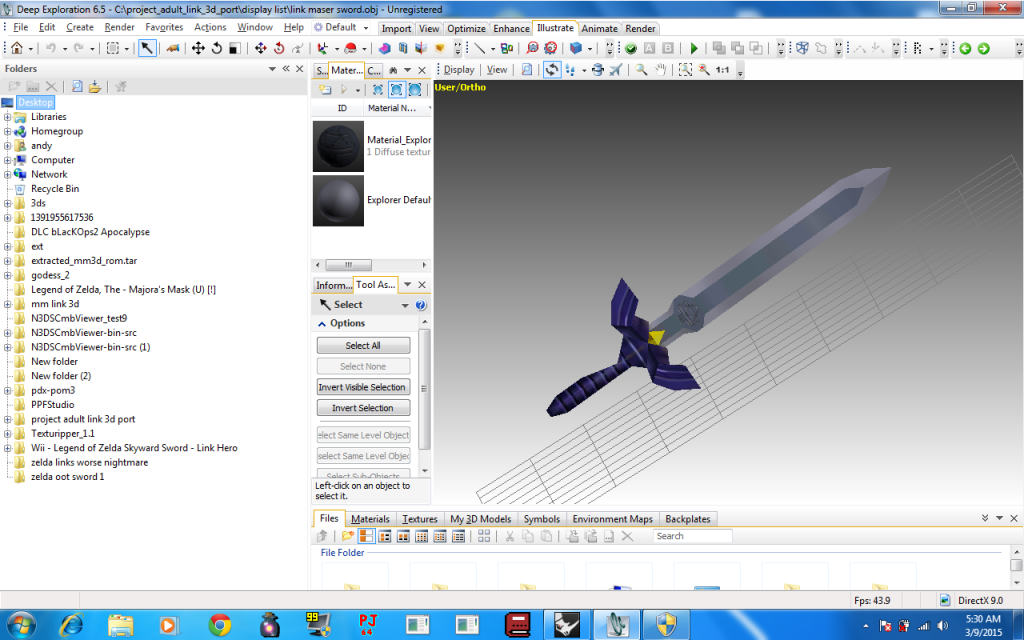Click the four-arrow Move tool icon
The height and width of the screenshot is (640, 1024).
pyautogui.click(x=198, y=48)
